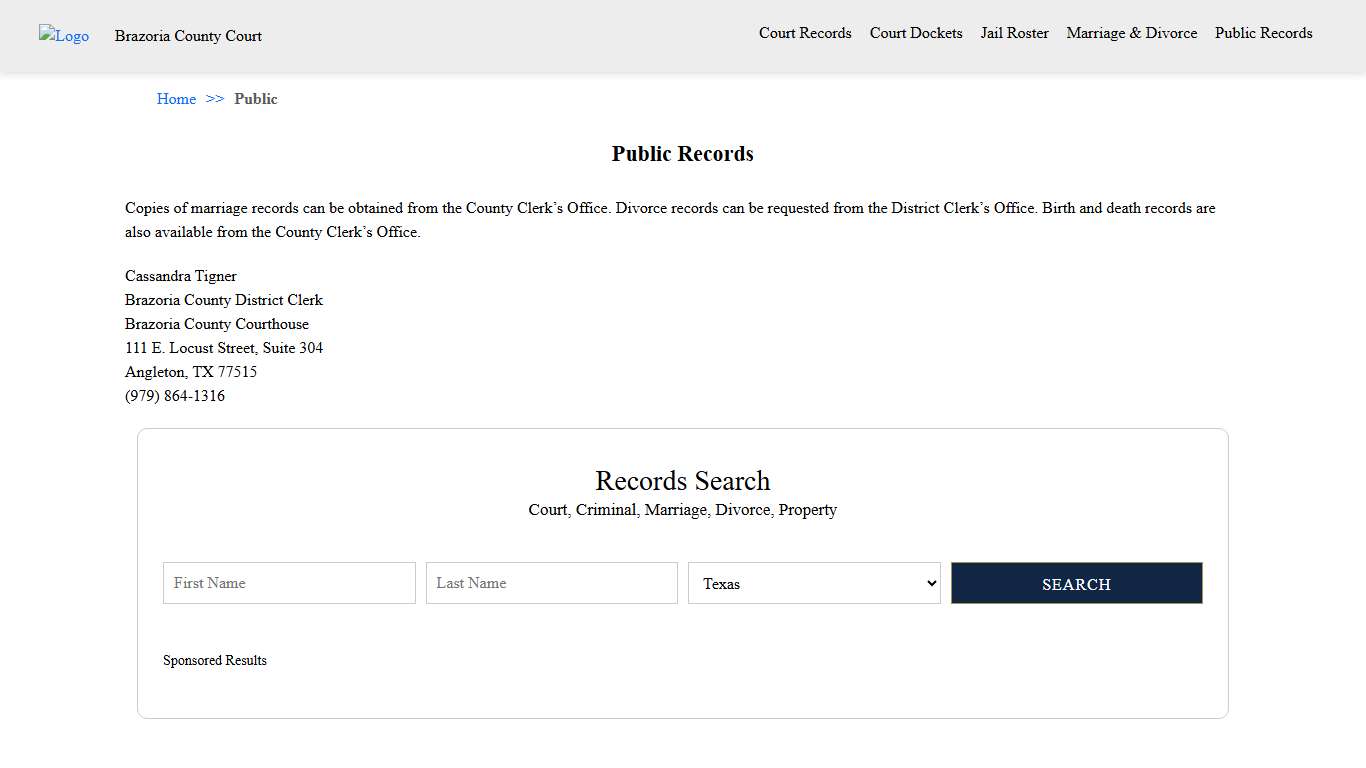
Task: Click the Brazoria County Court title text
Action: (188, 36)
